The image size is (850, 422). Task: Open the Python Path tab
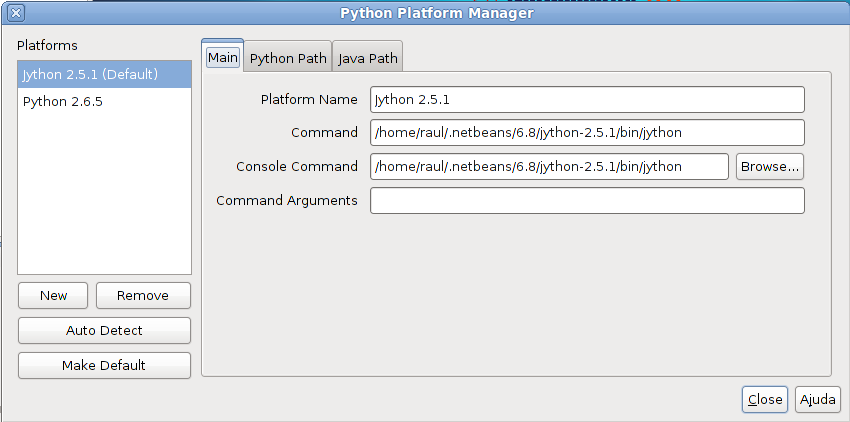coord(288,58)
